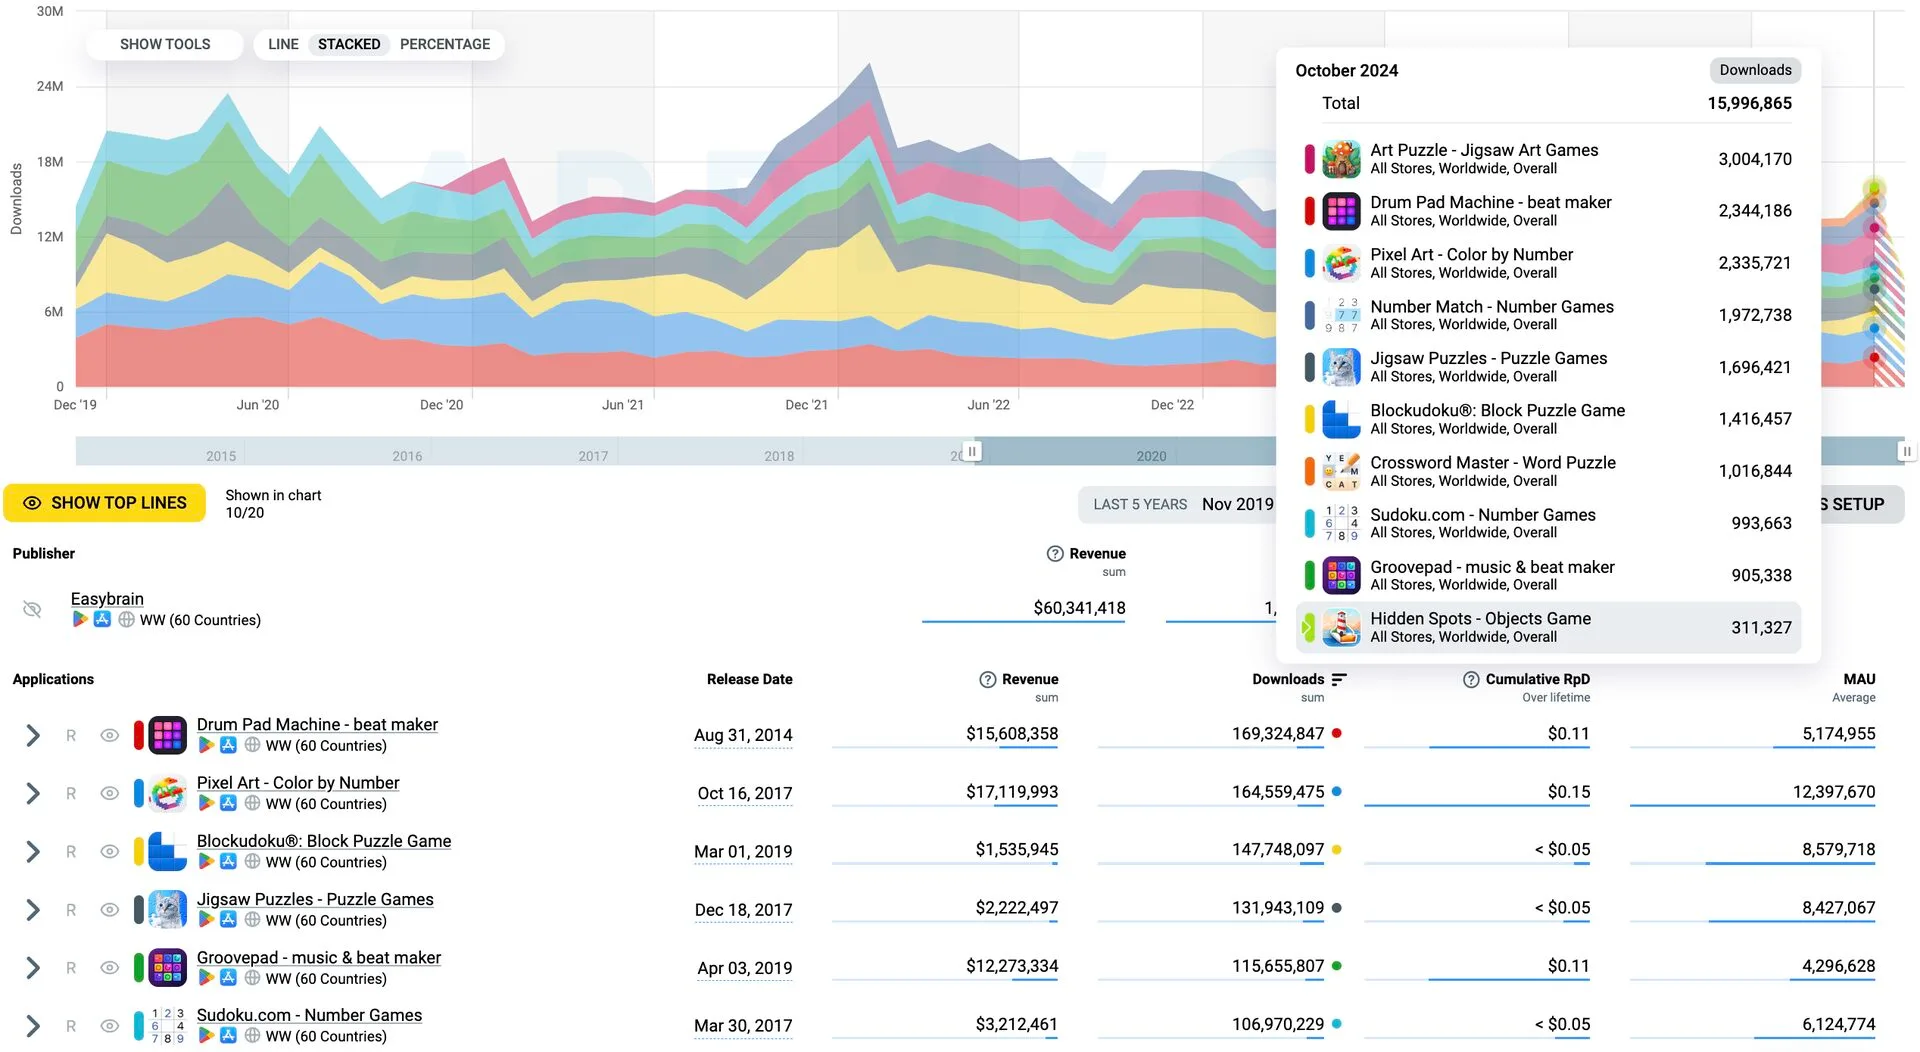Click App Store icon under Pixel Art row

point(228,803)
